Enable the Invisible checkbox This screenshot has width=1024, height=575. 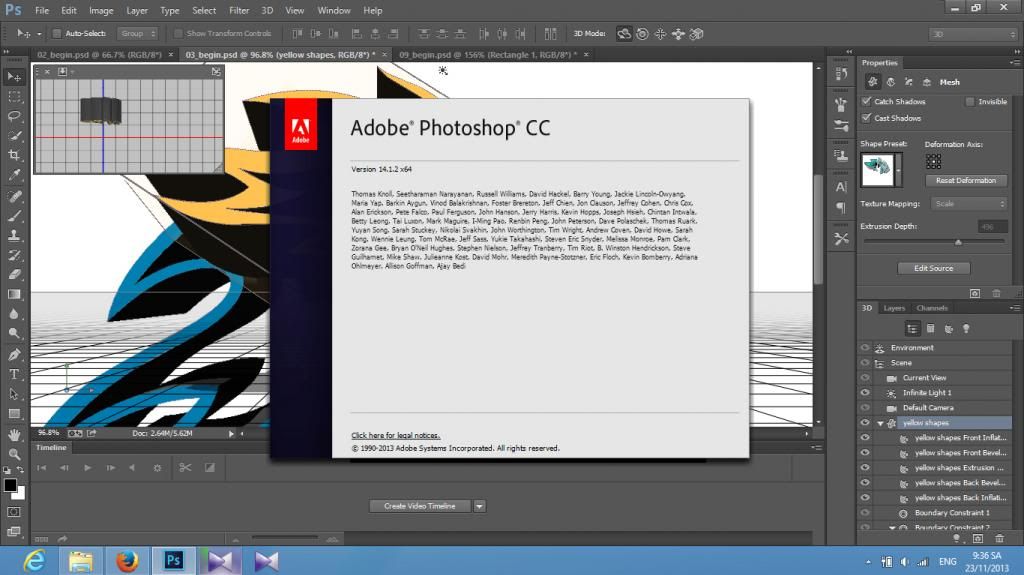coord(970,102)
